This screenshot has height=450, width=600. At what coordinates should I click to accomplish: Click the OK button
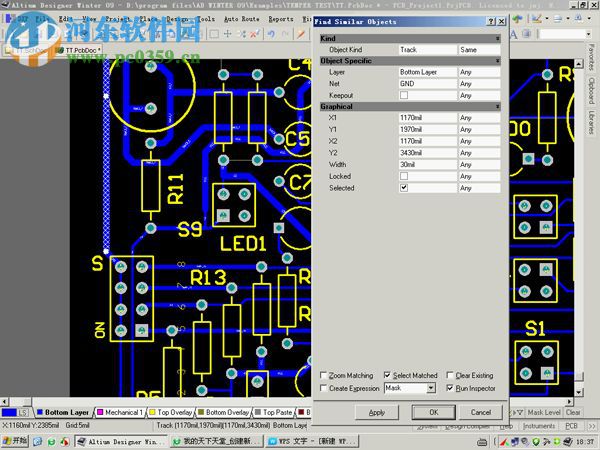[x=434, y=412]
